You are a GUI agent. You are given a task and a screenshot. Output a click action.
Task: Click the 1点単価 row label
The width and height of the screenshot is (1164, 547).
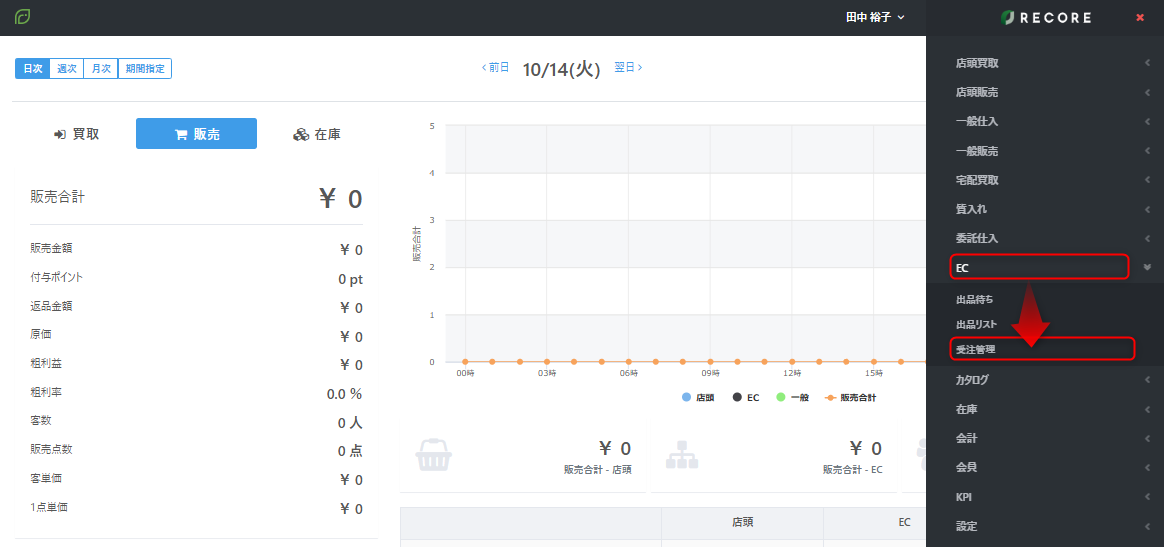tap(50, 507)
